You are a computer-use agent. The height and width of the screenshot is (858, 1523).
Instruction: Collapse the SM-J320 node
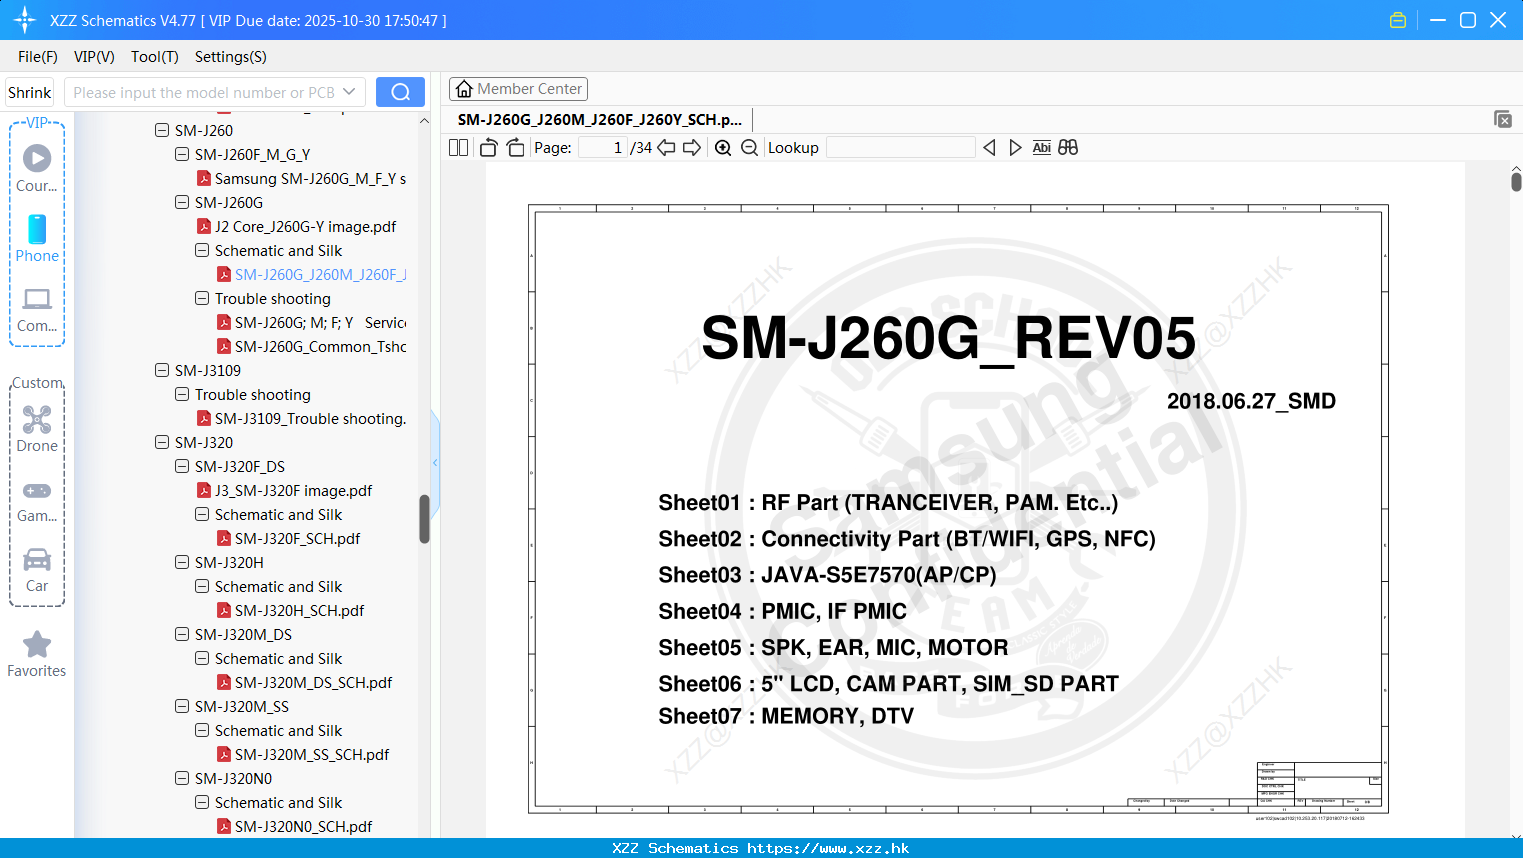tap(162, 442)
